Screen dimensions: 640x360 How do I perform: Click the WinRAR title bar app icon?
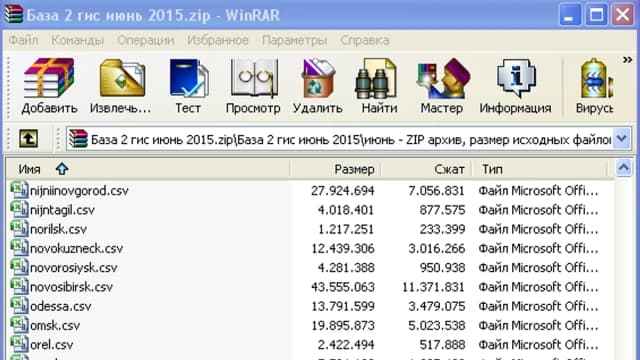tap(13, 13)
